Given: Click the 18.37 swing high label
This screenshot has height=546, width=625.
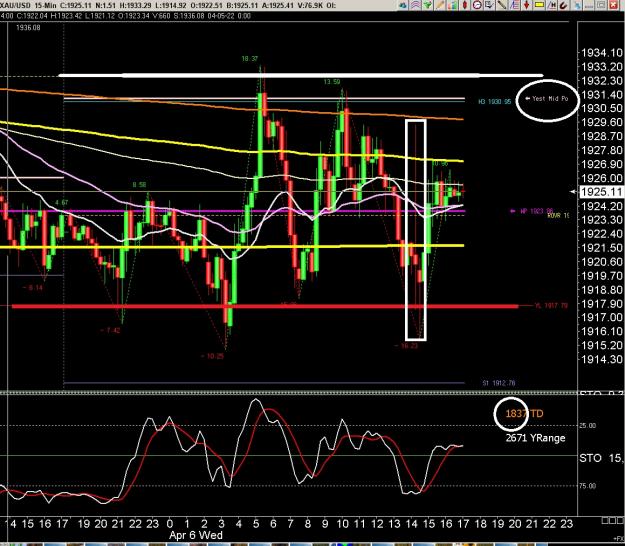Looking at the screenshot, I should [x=250, y=59].
